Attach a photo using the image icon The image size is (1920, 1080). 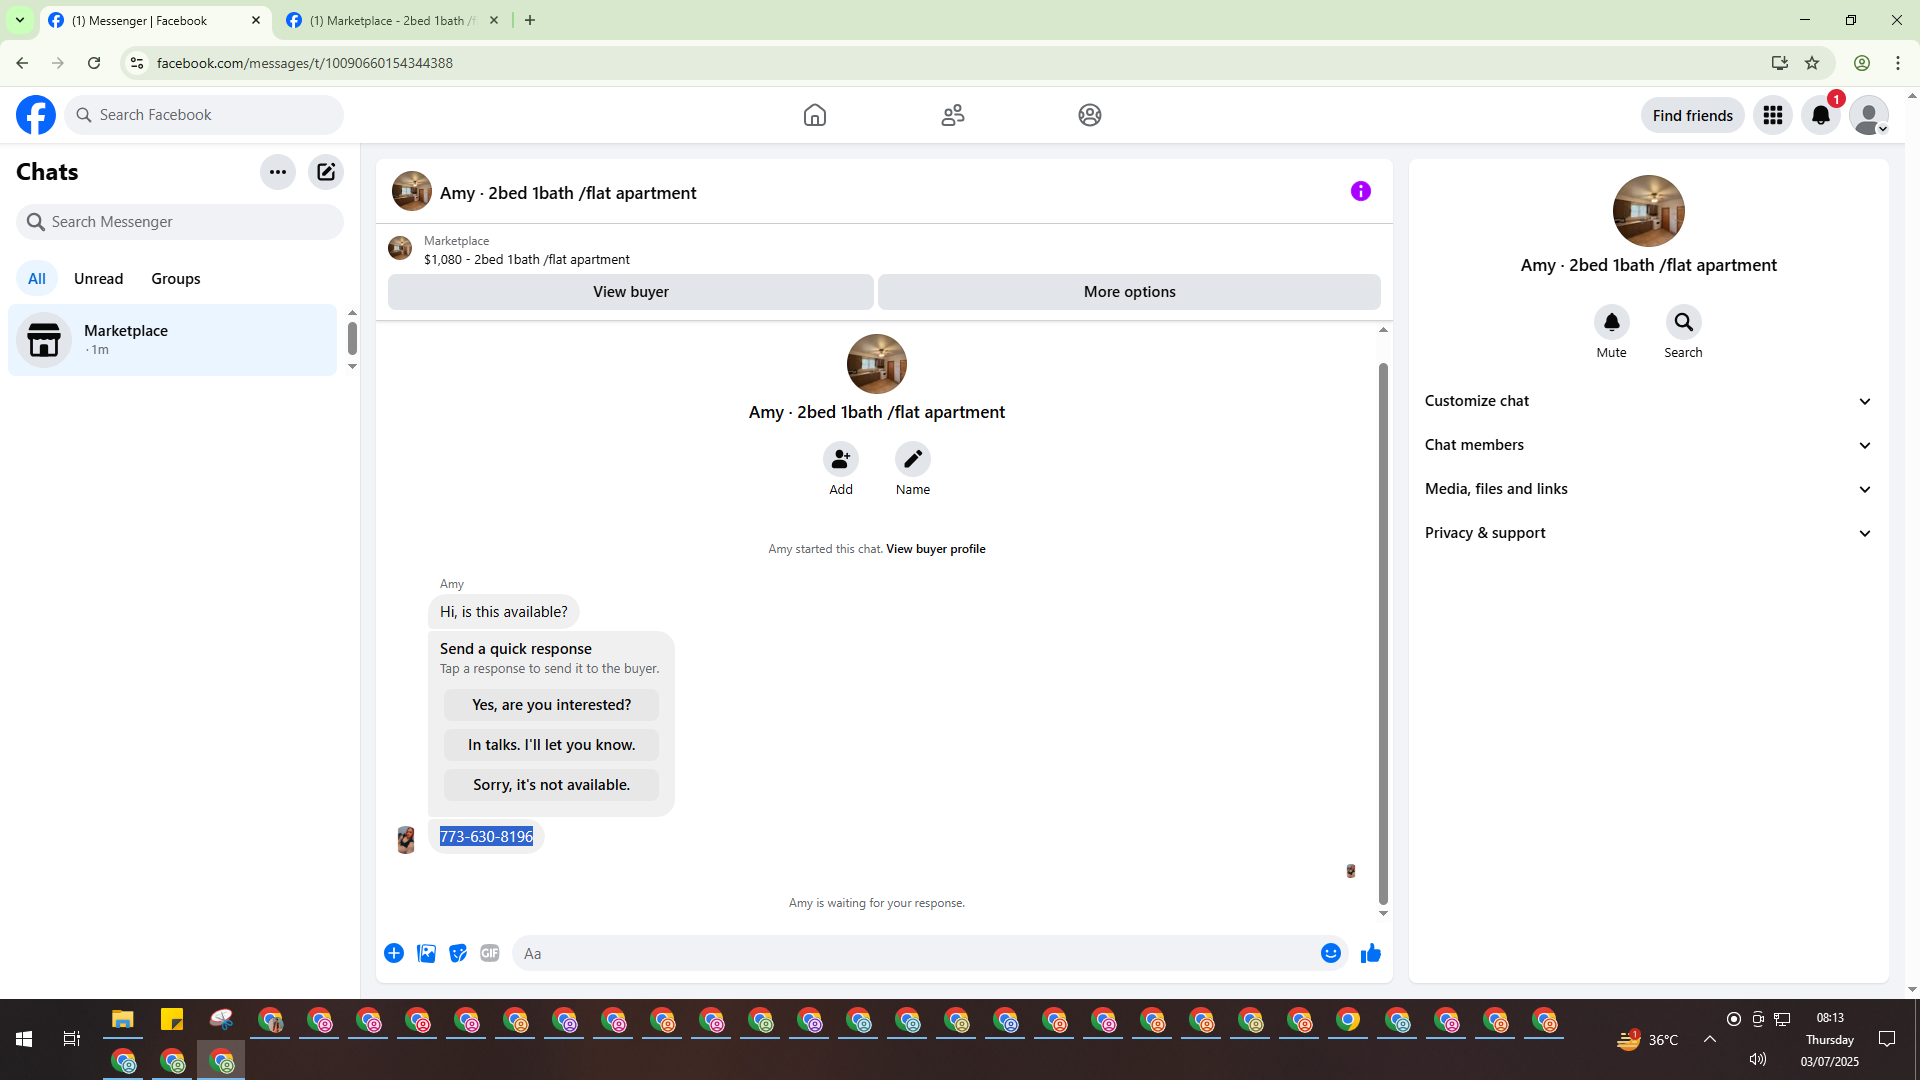(426, 953)
